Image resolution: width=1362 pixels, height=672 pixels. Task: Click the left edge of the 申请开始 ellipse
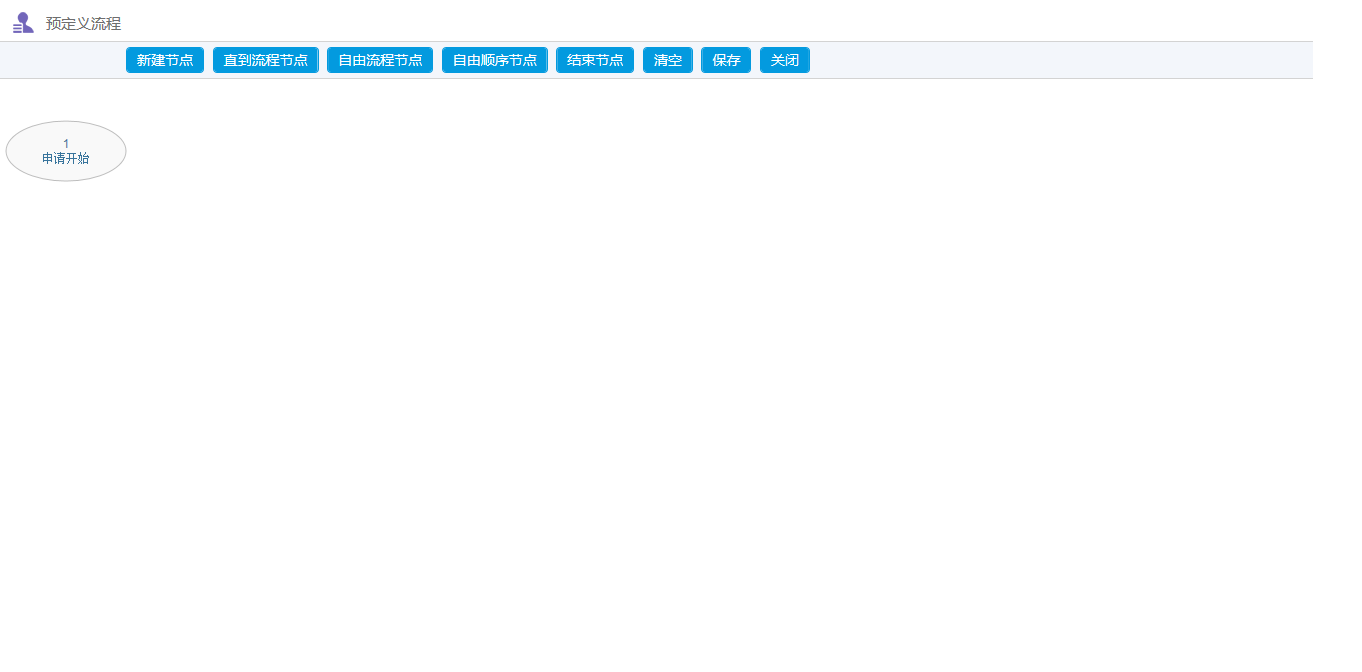tap(9, 151)
